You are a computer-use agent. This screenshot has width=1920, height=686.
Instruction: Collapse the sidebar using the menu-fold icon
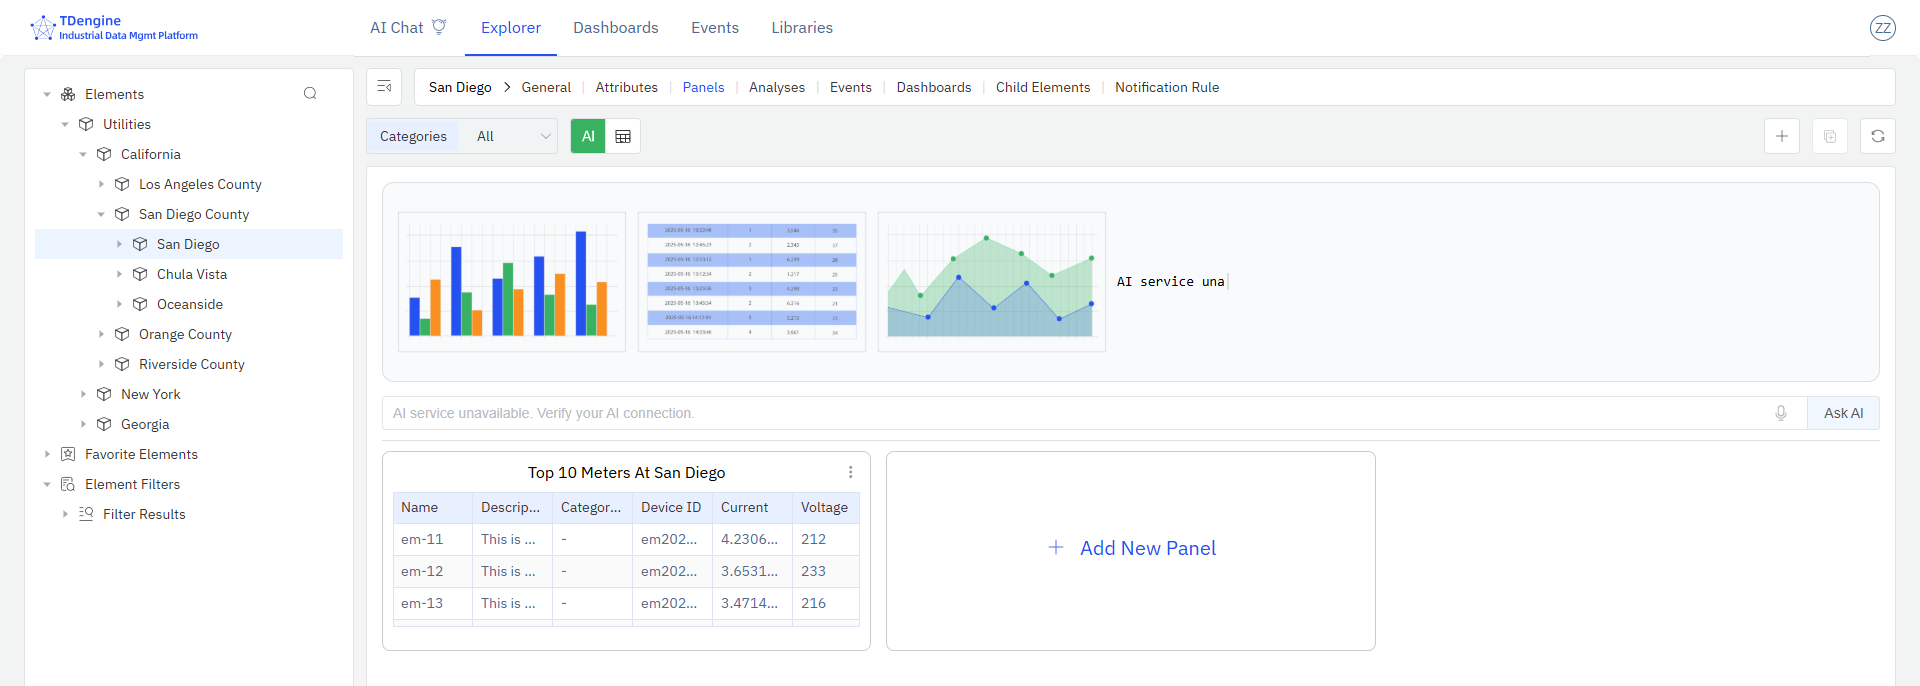point(384,87)
